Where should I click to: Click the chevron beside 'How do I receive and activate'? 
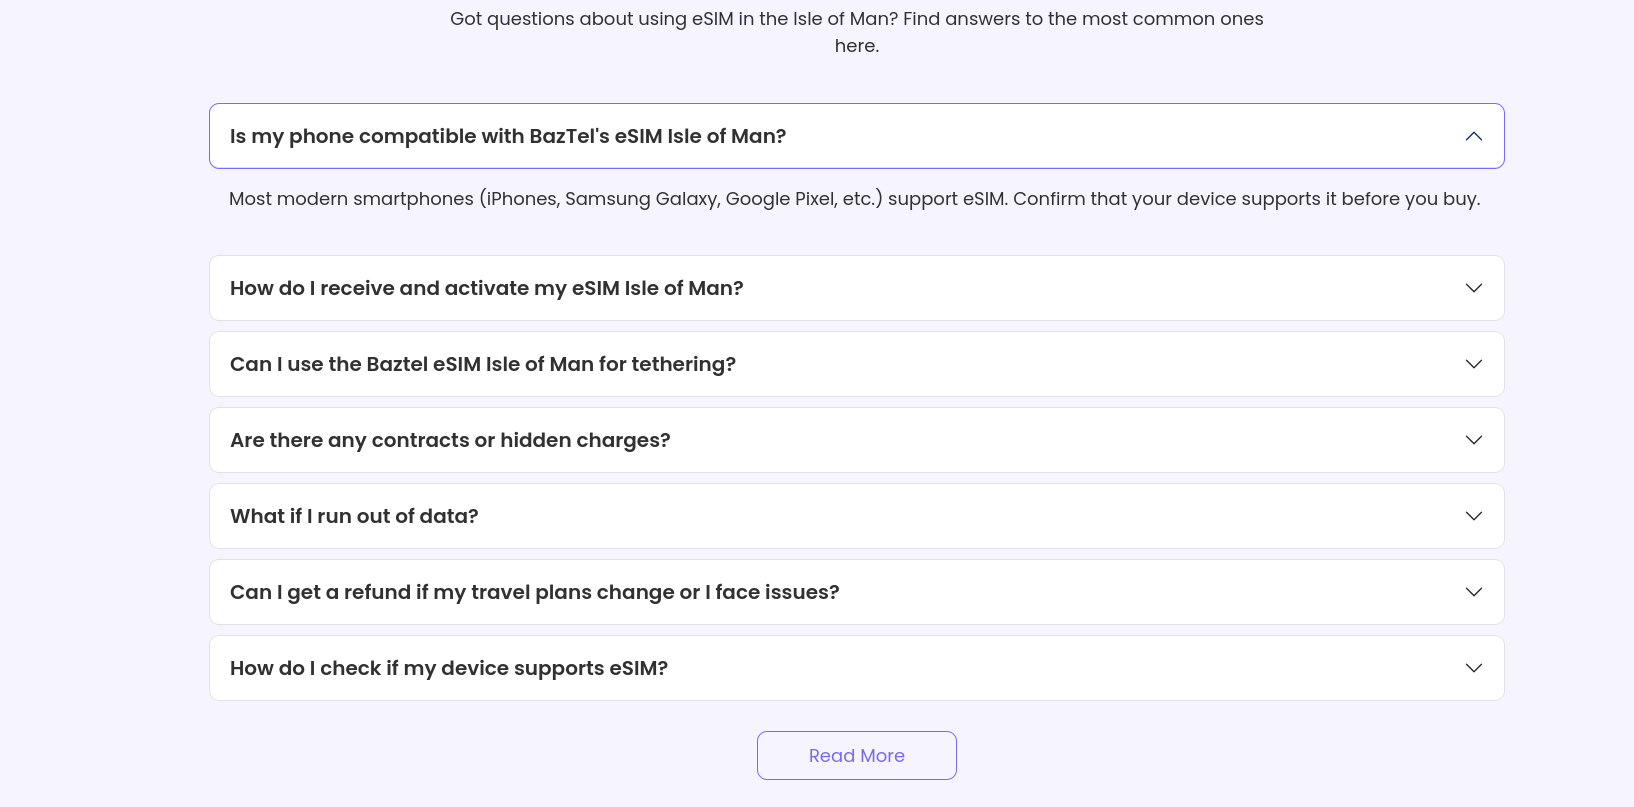(x=1473, y=288)
